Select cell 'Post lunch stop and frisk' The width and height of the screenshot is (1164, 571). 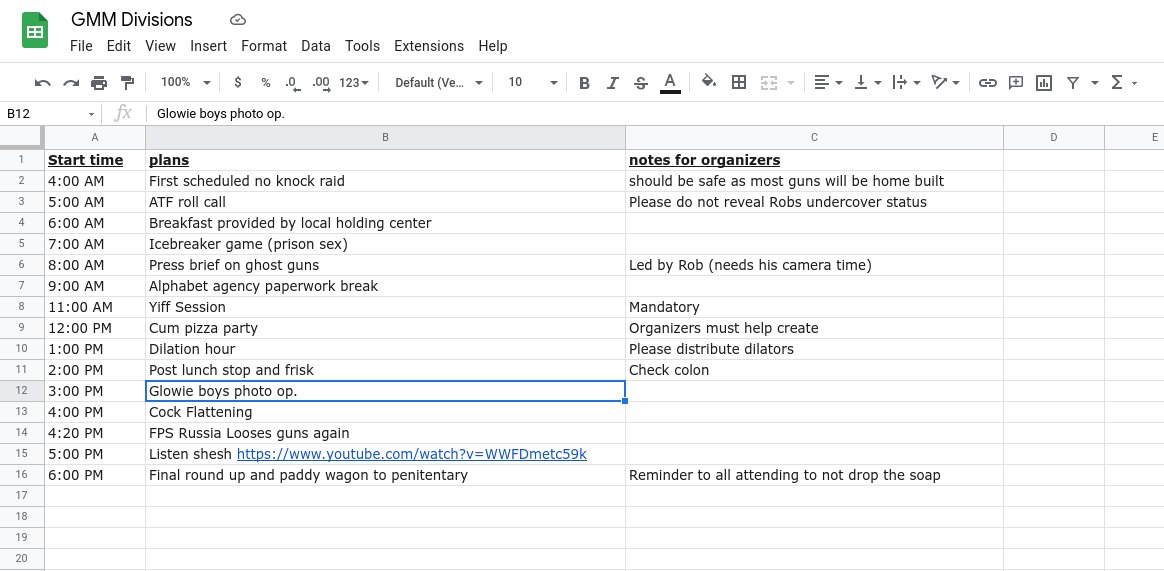[385, 370]
